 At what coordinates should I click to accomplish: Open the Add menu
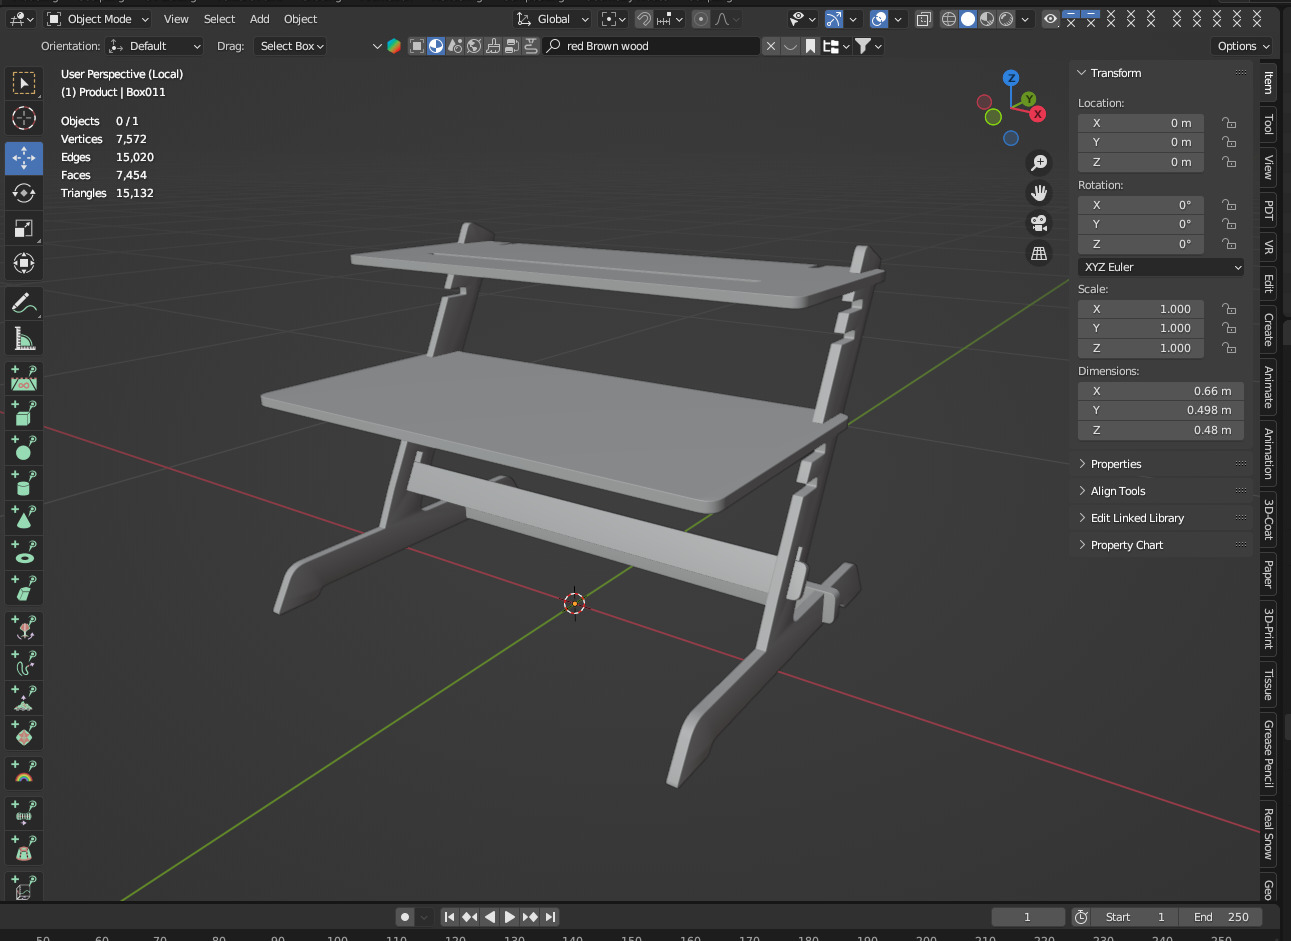click(260, 19)
